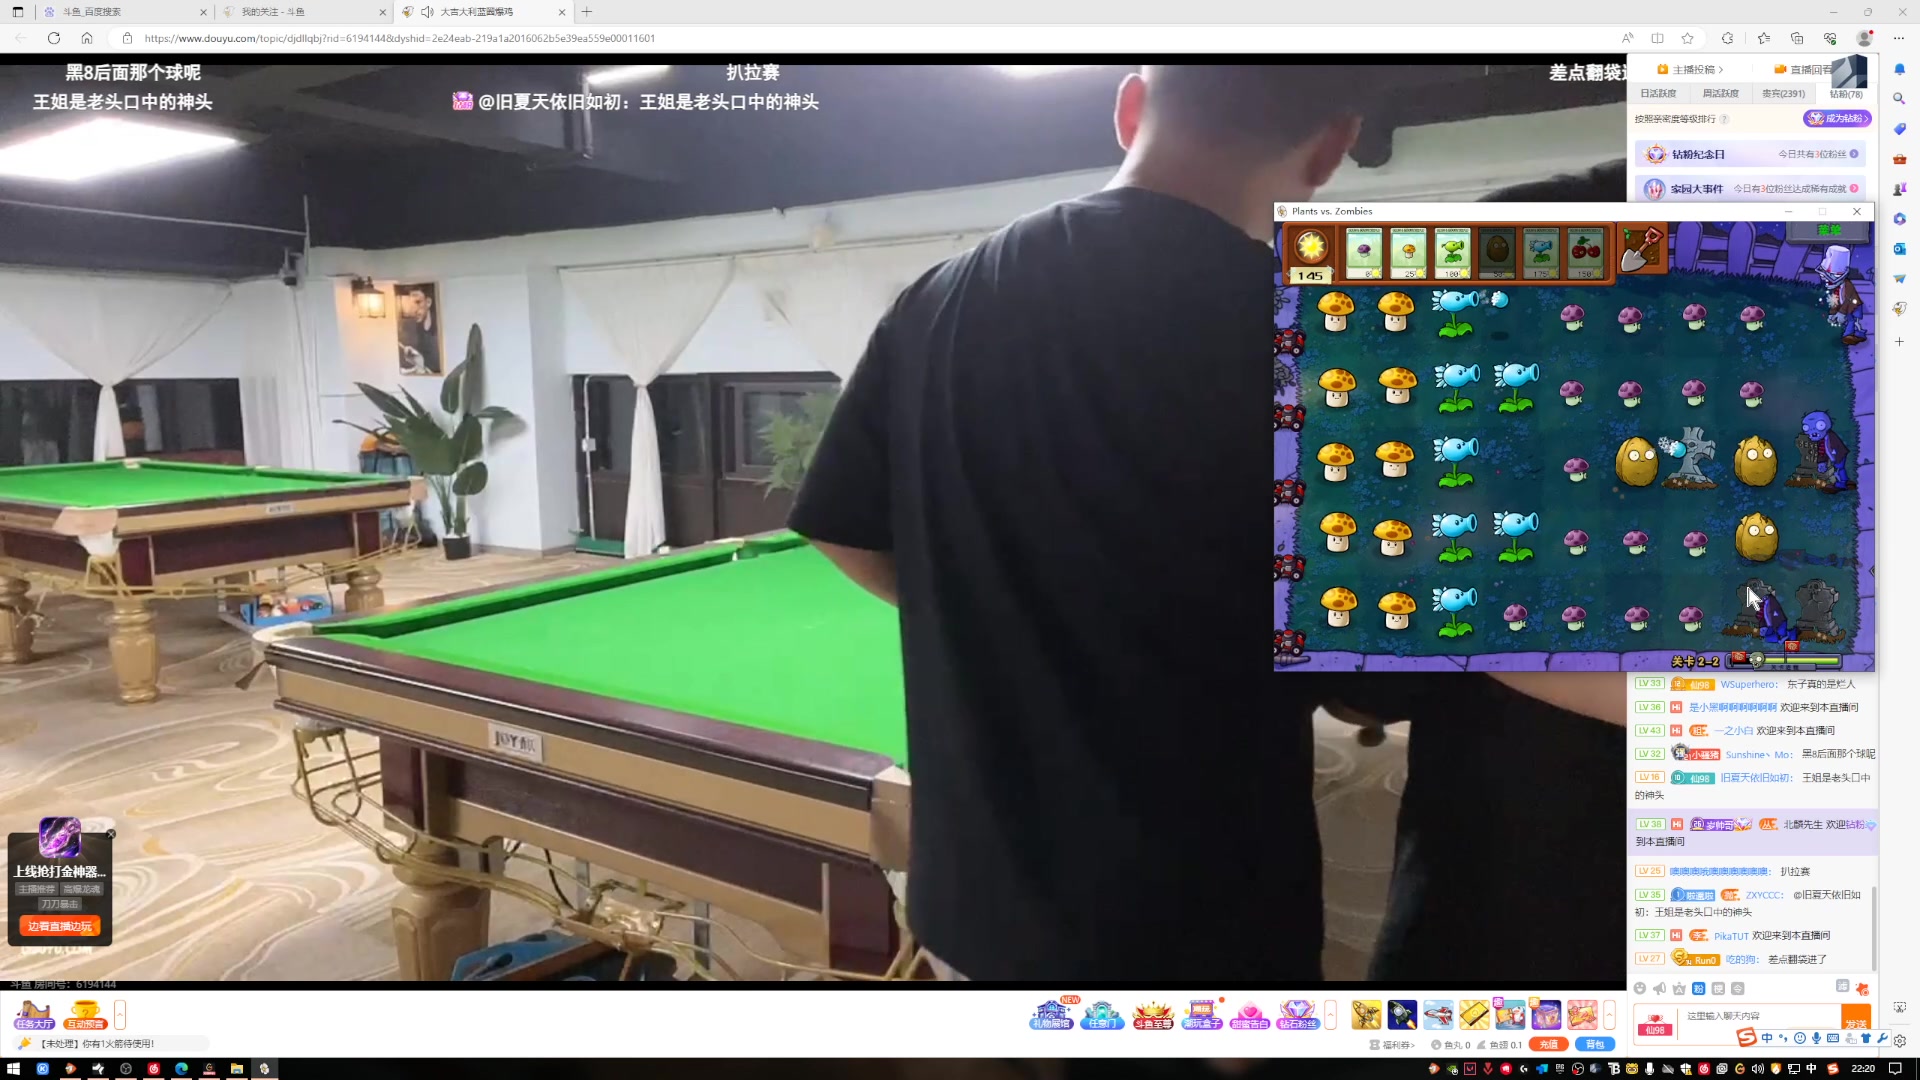Open the Edge sidebar blue tag shopping icon
The width and height of the screenshot is (1920, 1080).
click(1899, 128)
